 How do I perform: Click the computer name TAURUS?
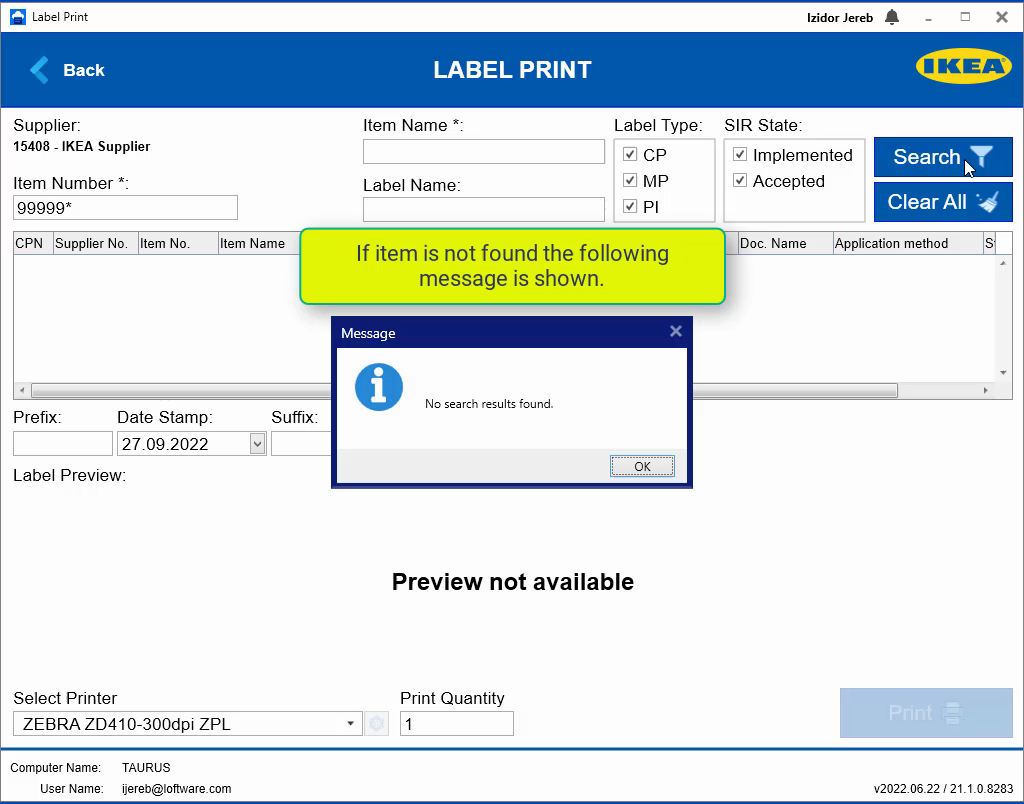[146, 767]
